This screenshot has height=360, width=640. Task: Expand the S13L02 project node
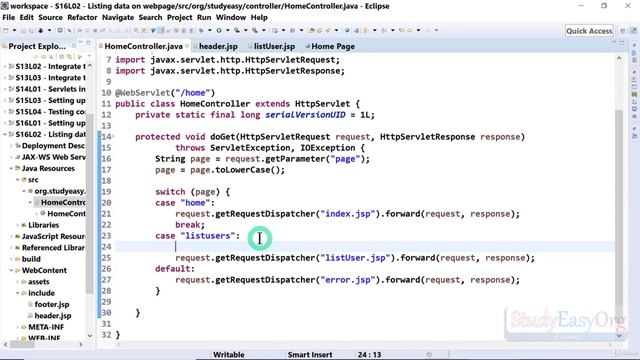[4, 67]
